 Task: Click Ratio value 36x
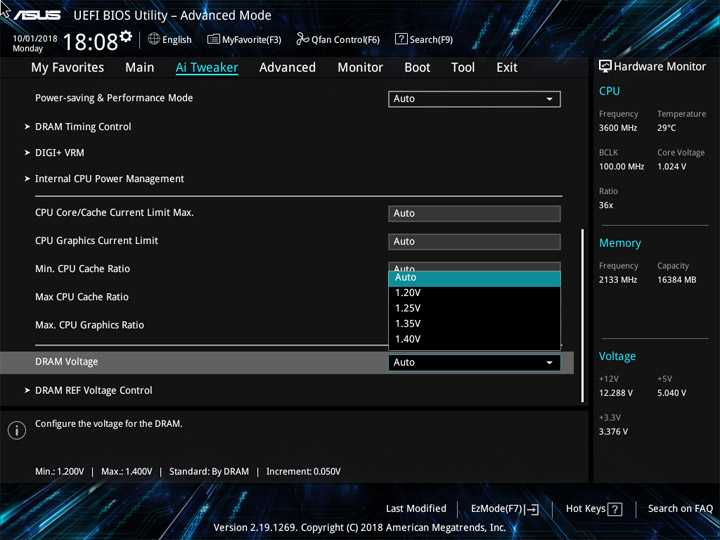point(606,205)
